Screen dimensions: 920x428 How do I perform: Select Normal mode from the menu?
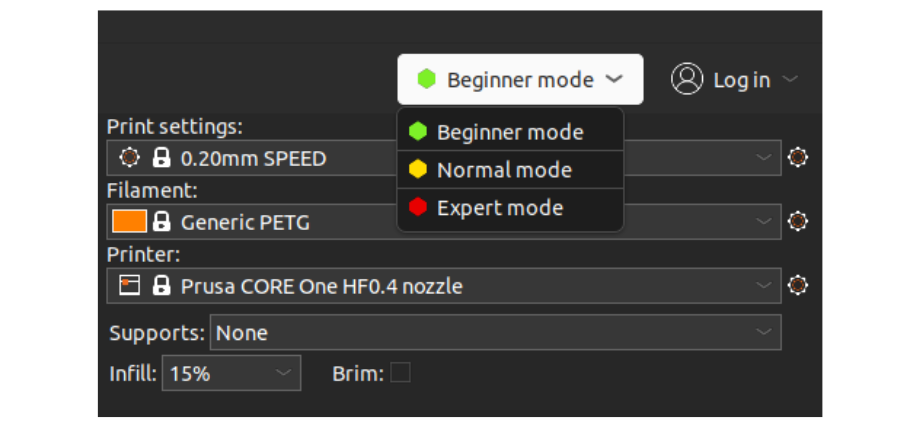pyautogui.click(x=510, y=170)
